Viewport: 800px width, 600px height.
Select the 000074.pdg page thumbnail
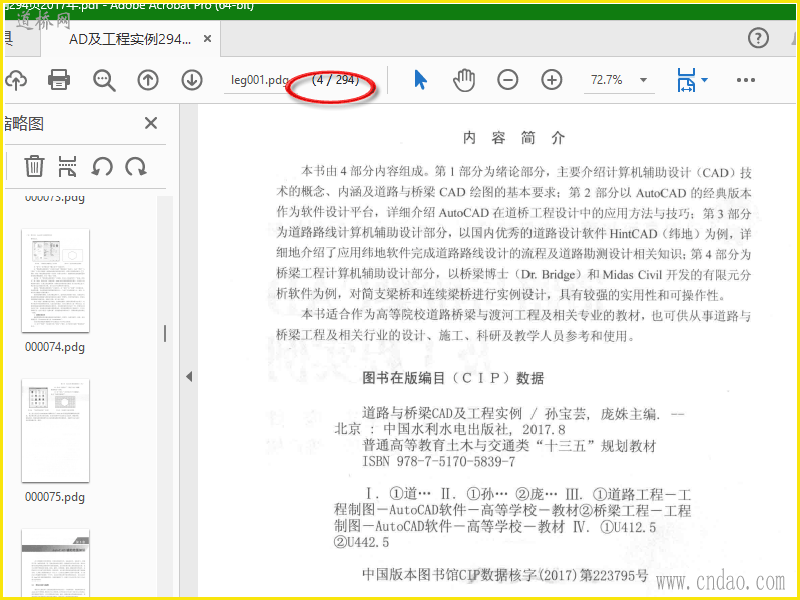pyautogui.click(x=55, y=281)
